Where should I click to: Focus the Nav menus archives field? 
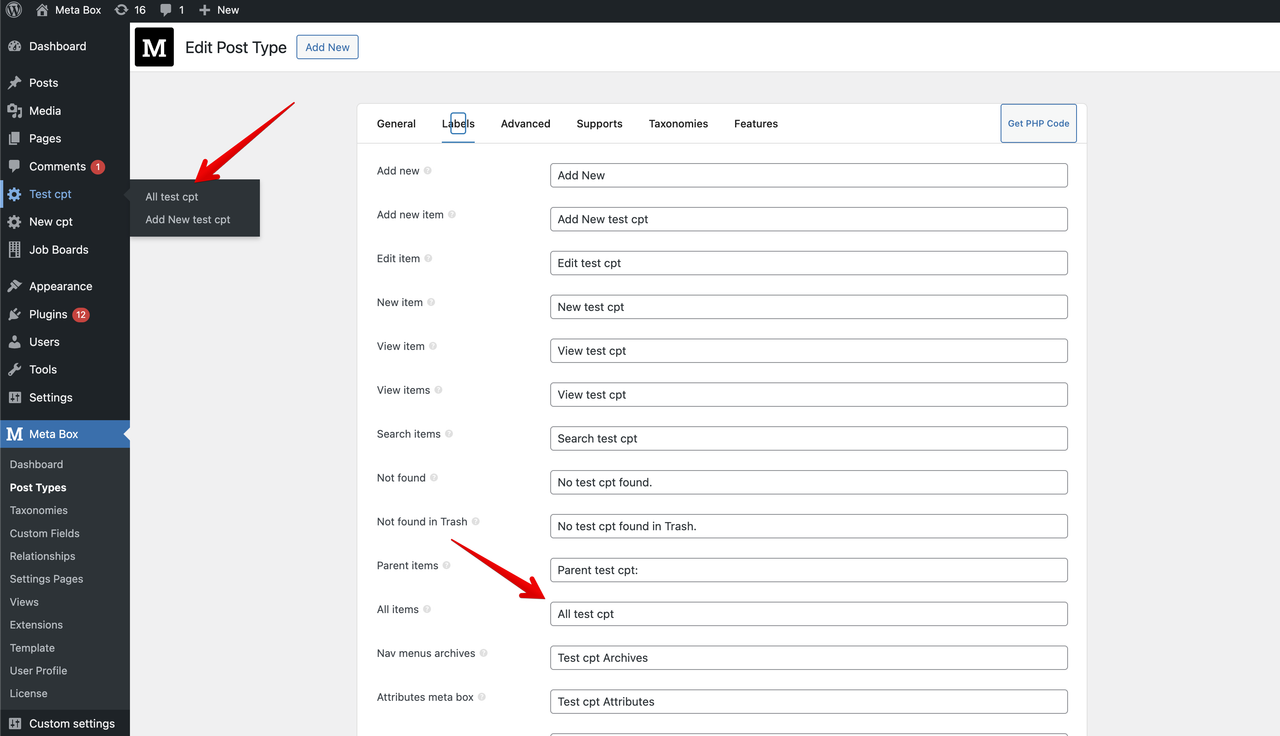click(x=809, y=658)
